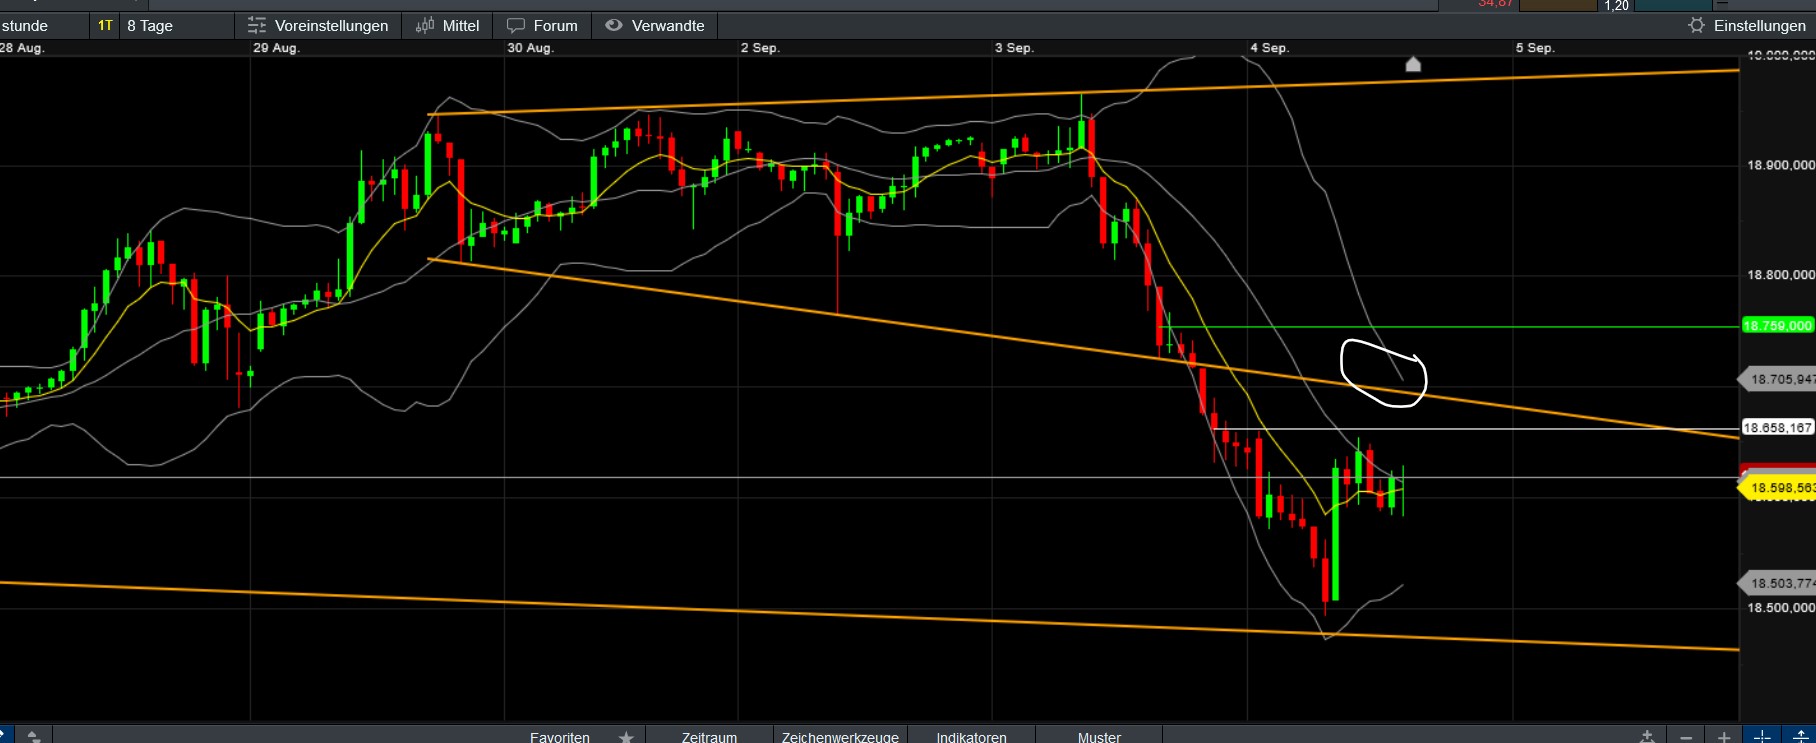Click the Favoriten star icon
Image resolution: width=1816 pixels, height=743 pixels.
click(626, 737)
